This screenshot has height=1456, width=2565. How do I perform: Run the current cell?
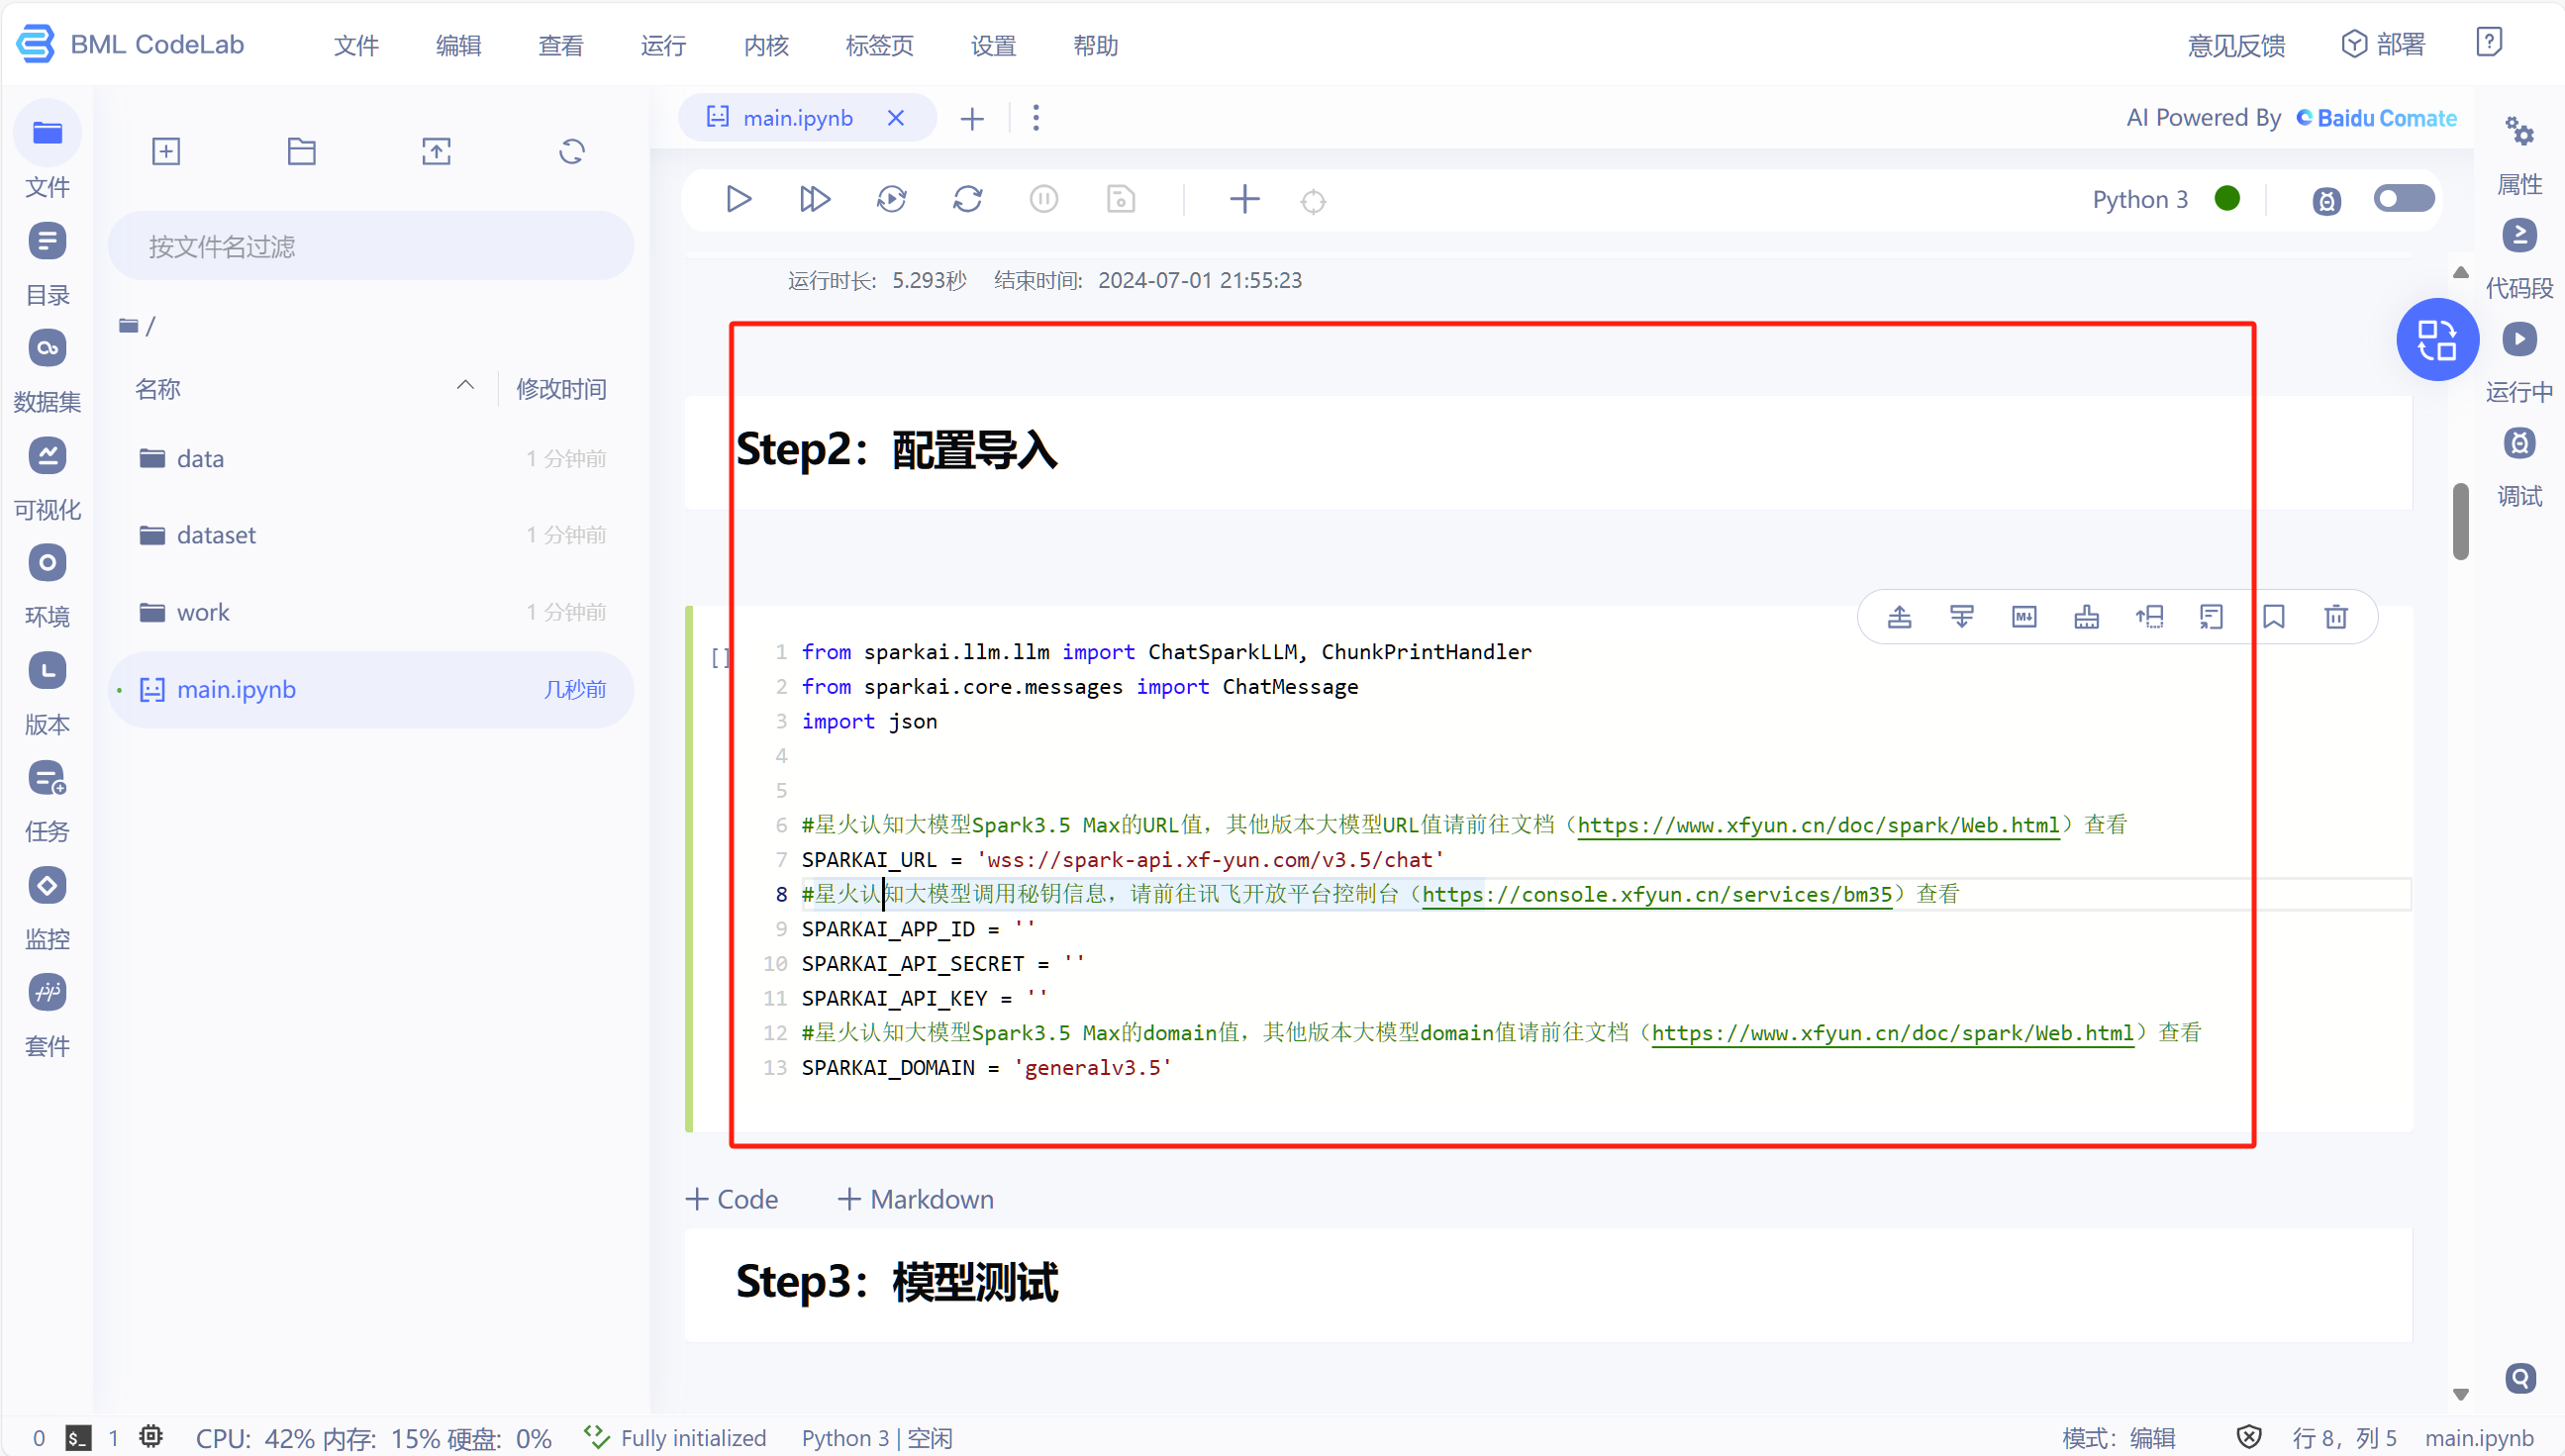click(738, 199)
